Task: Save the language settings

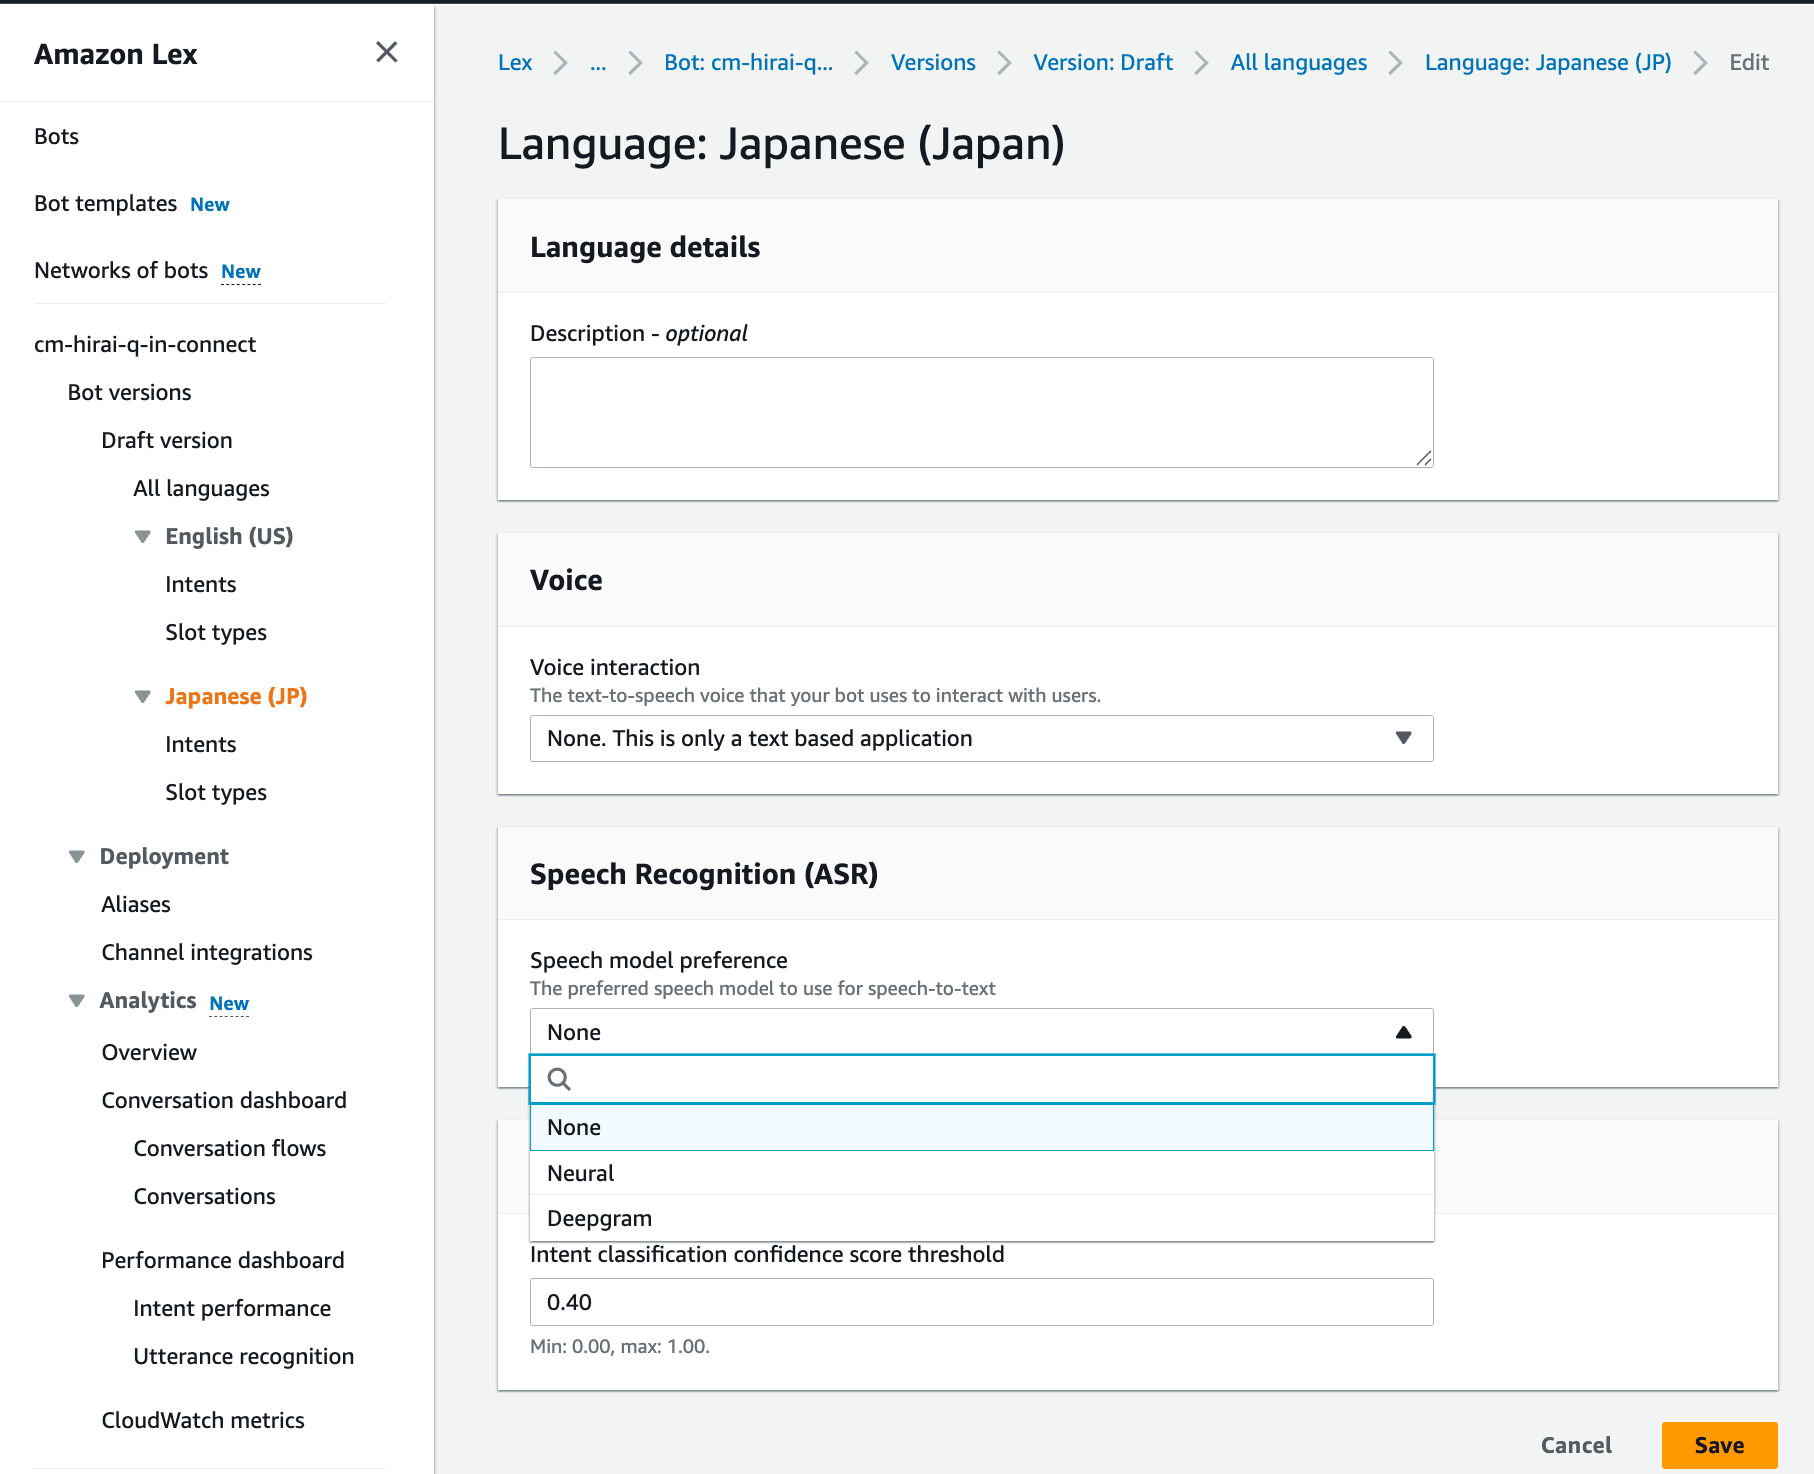Action: (1718, 1445)
